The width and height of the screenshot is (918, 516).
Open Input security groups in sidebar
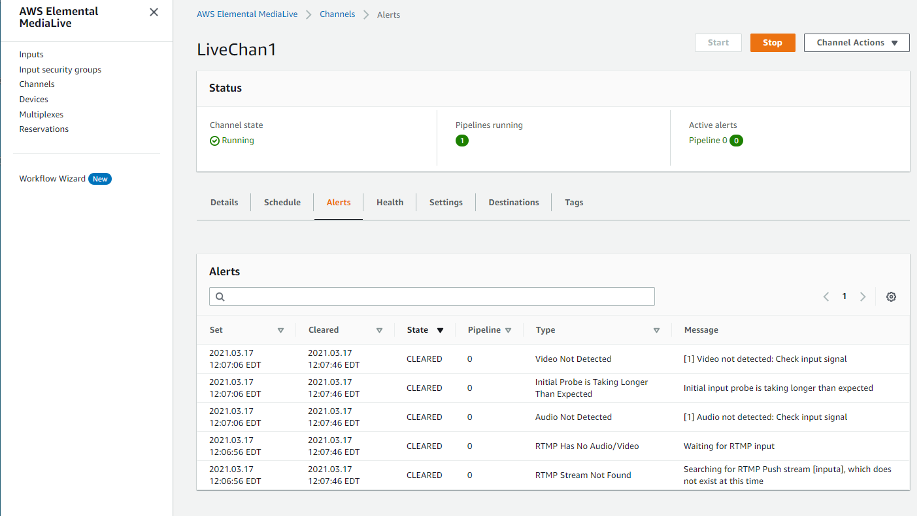pyautogui.click(x=60, y=70)
